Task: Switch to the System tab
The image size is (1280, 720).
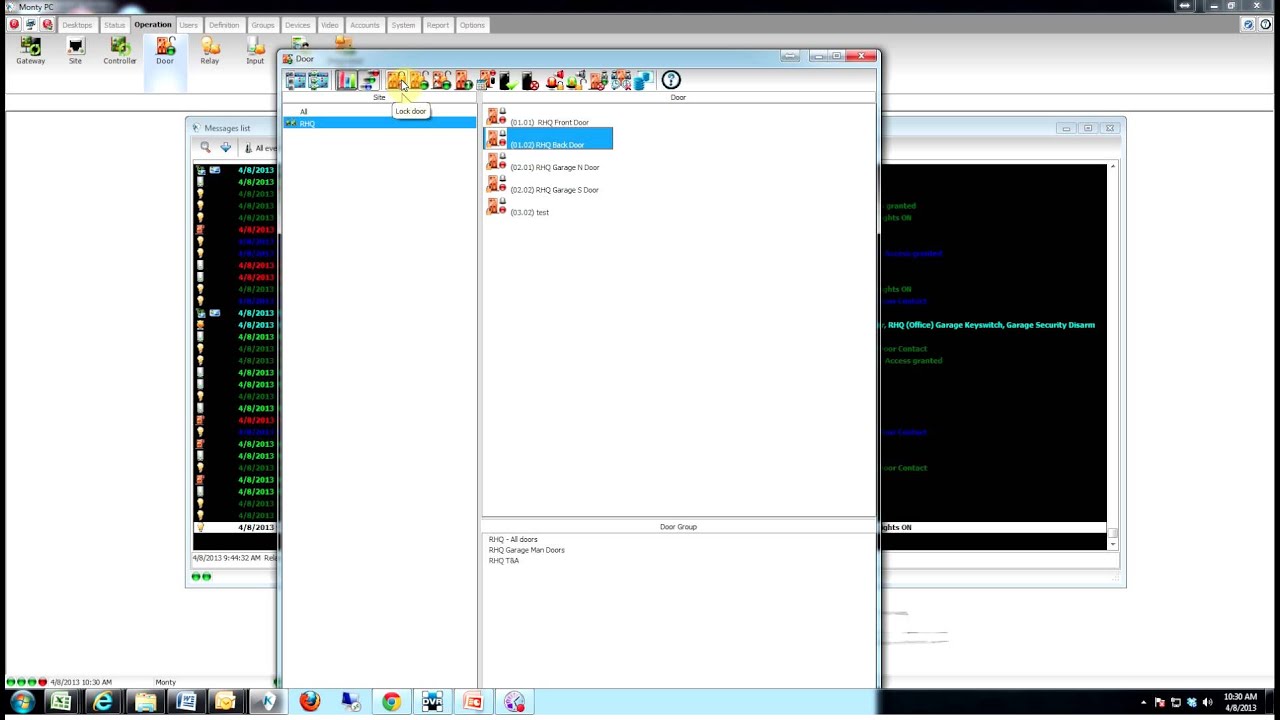Action: (x=403, y=25)
